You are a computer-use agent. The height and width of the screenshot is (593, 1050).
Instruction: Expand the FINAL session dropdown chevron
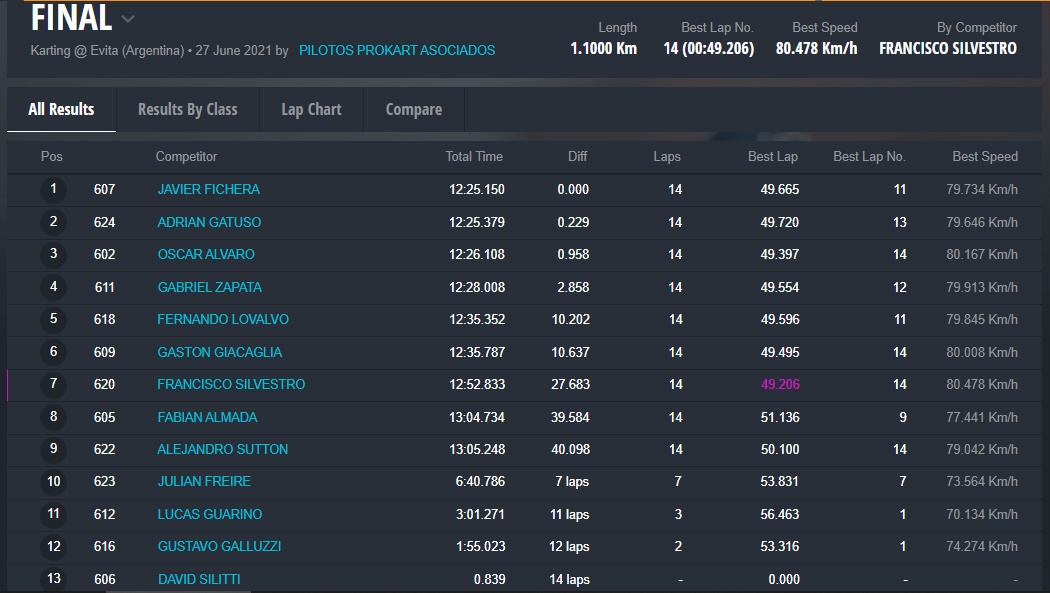coord(128,19)
